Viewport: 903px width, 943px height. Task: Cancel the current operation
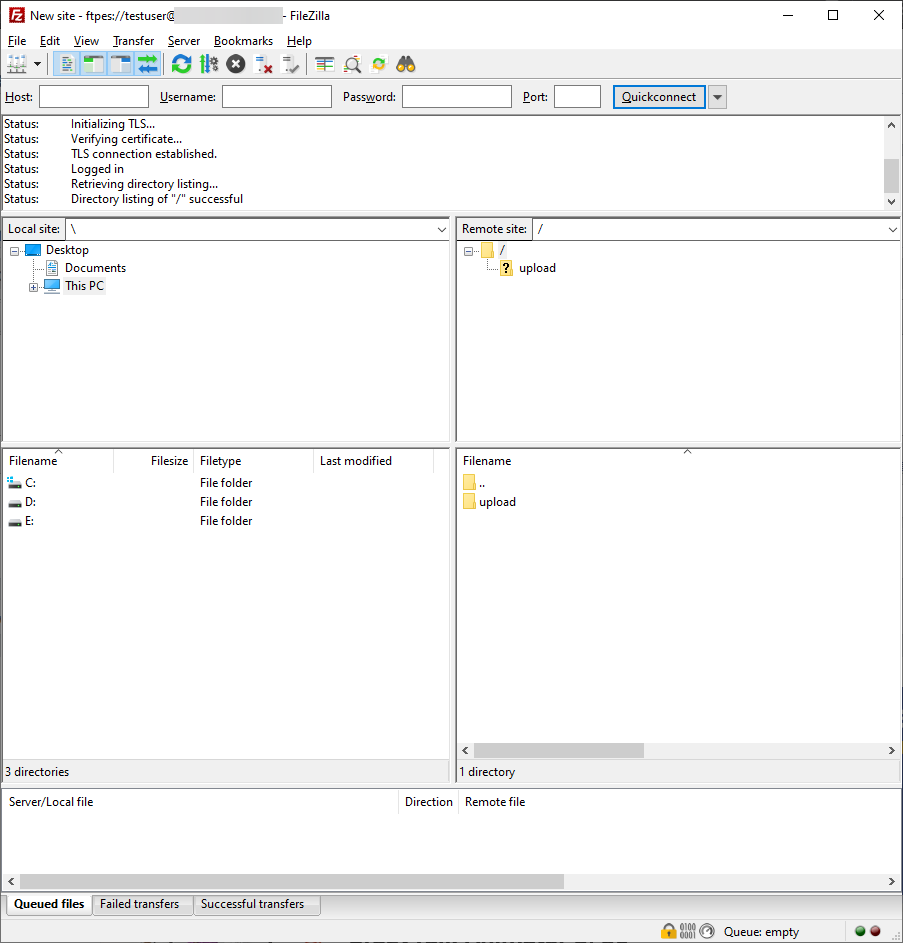pos(235,63)
